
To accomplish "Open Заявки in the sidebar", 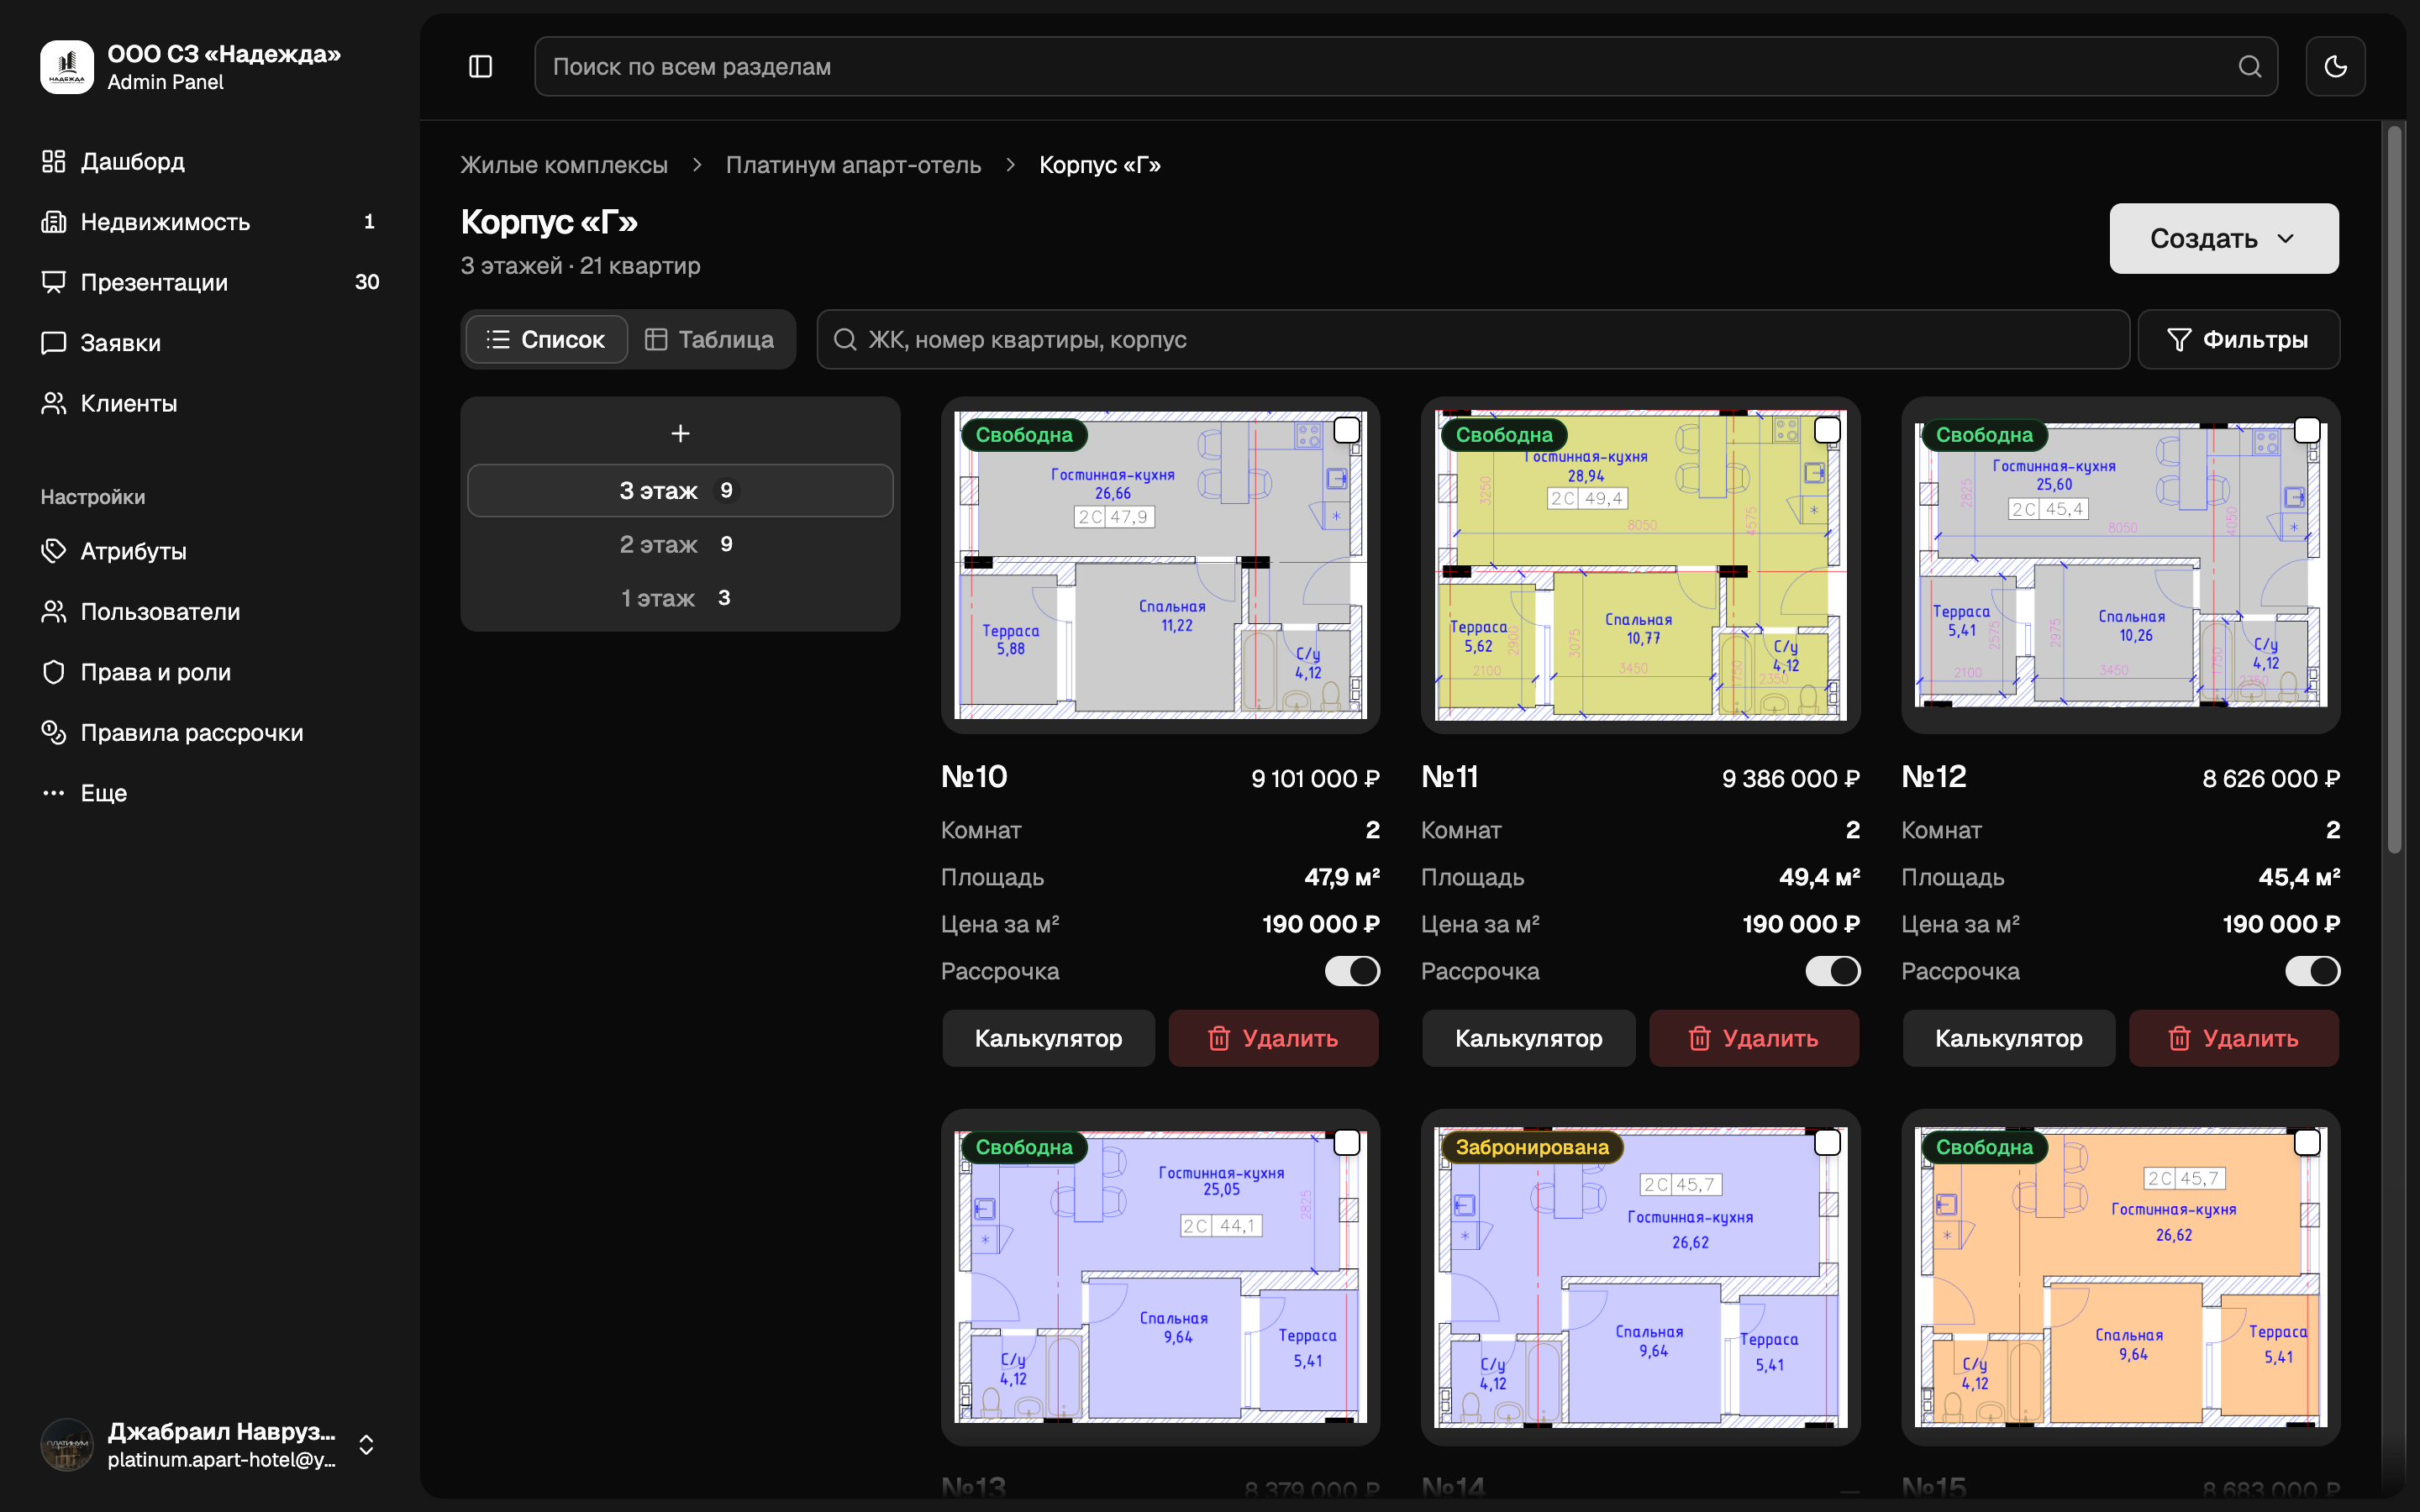I will [x=210, y=343].
